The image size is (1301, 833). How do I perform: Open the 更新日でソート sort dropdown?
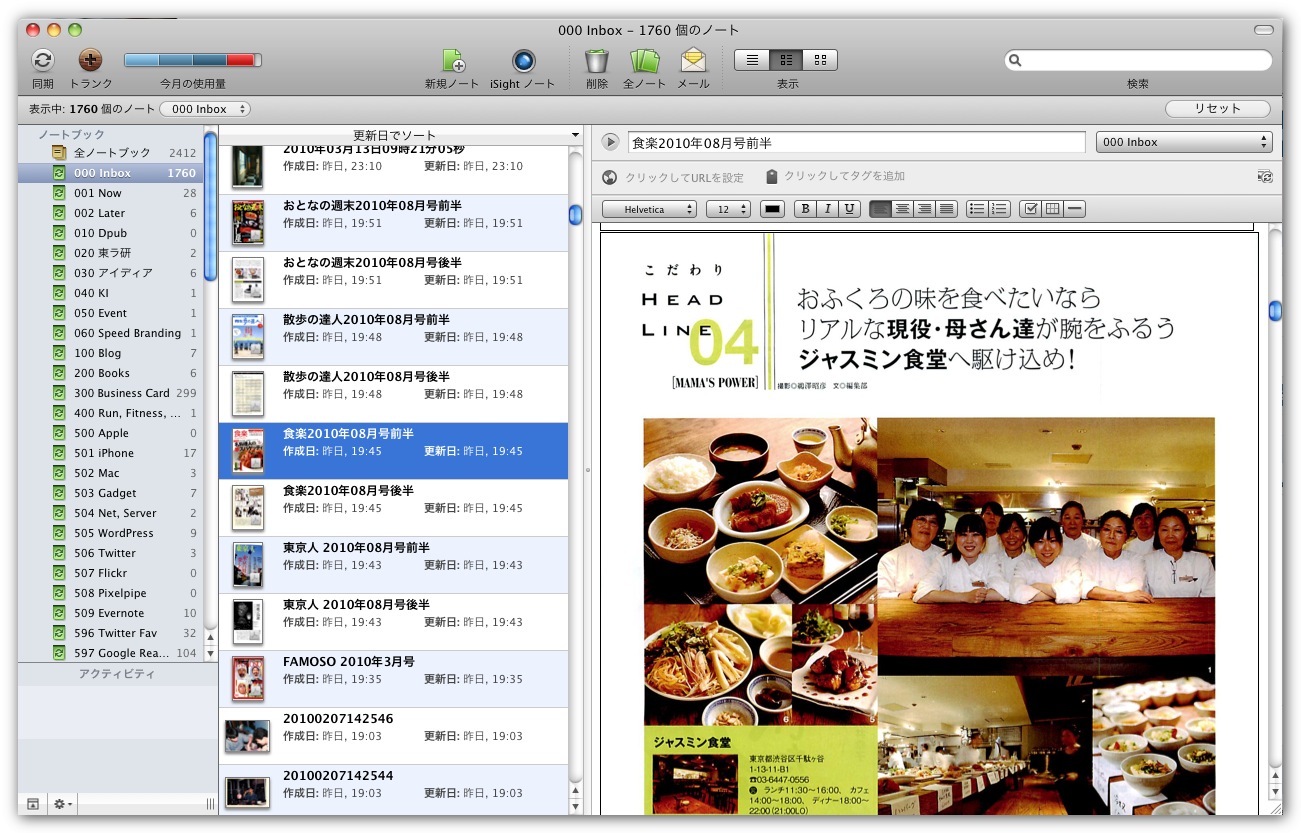[x=400, y=135]
